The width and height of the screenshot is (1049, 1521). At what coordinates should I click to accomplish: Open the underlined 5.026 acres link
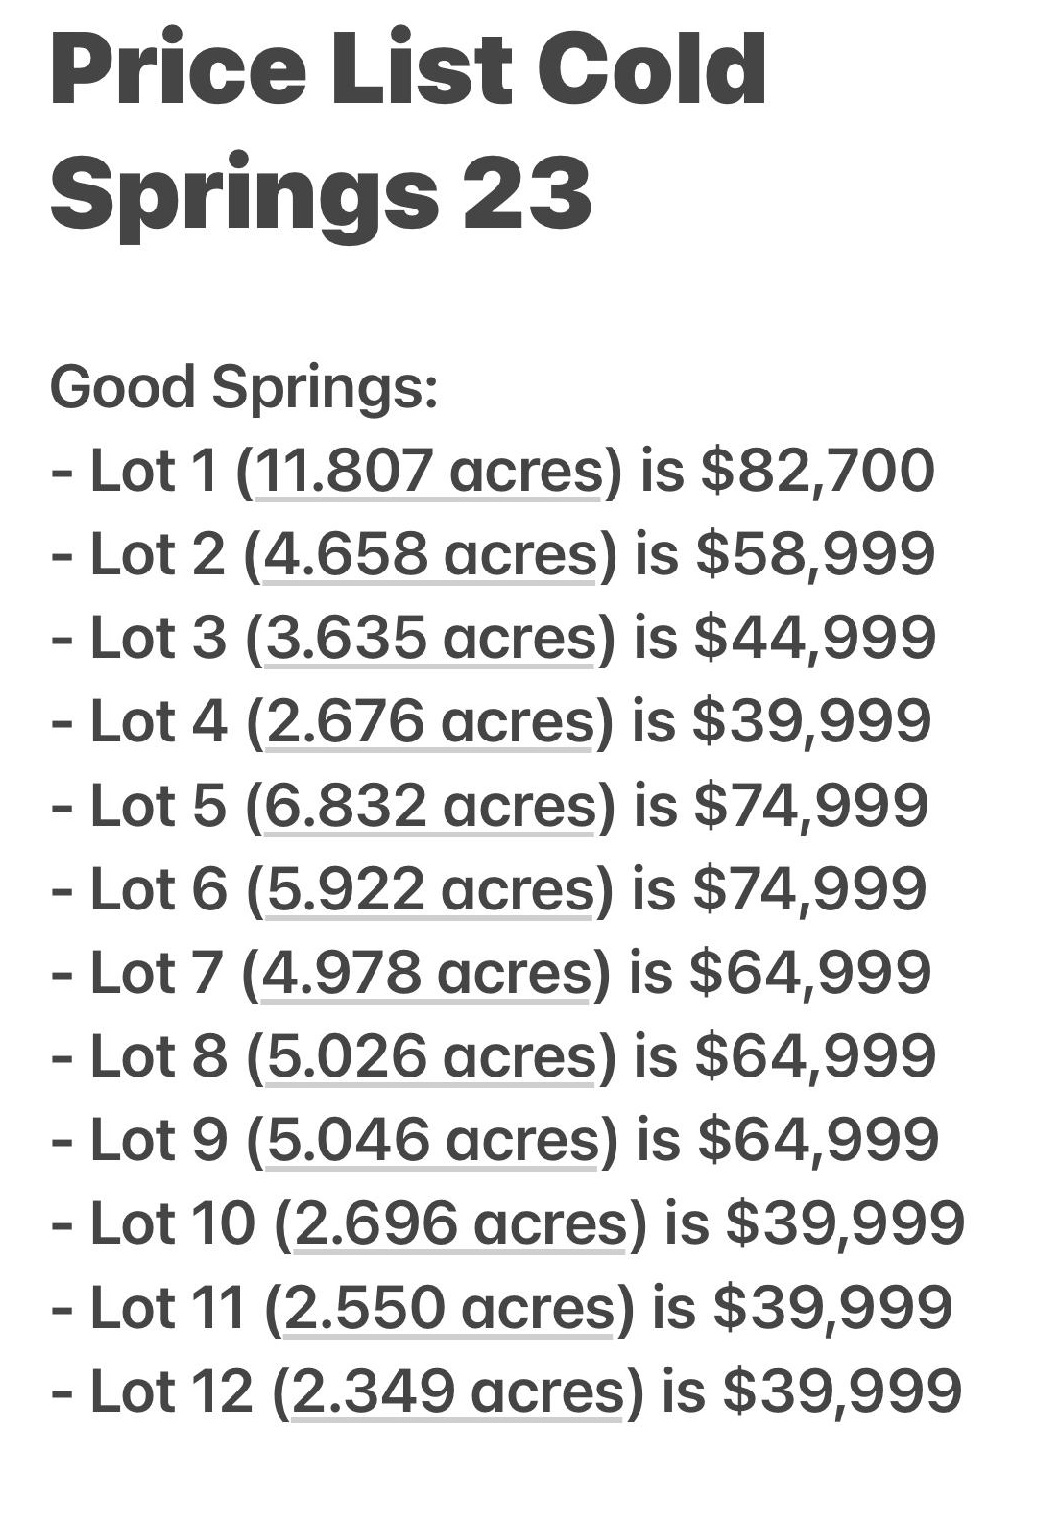tap(432, 1056)
